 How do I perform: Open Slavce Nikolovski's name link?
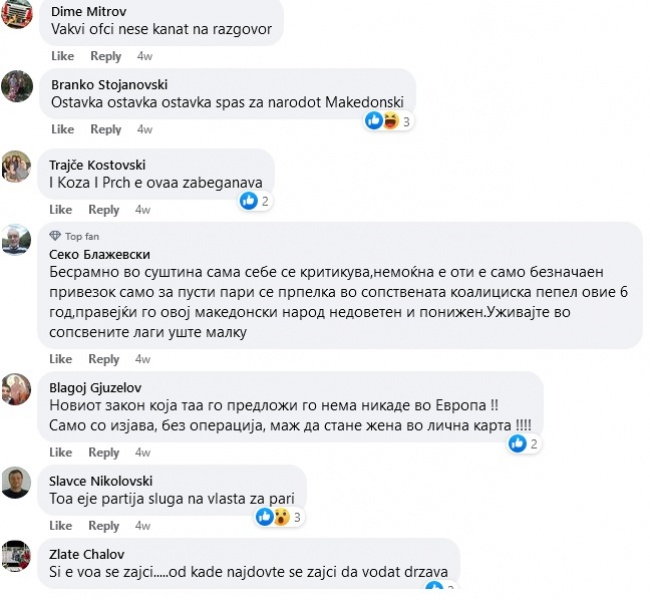click(103, 479)
